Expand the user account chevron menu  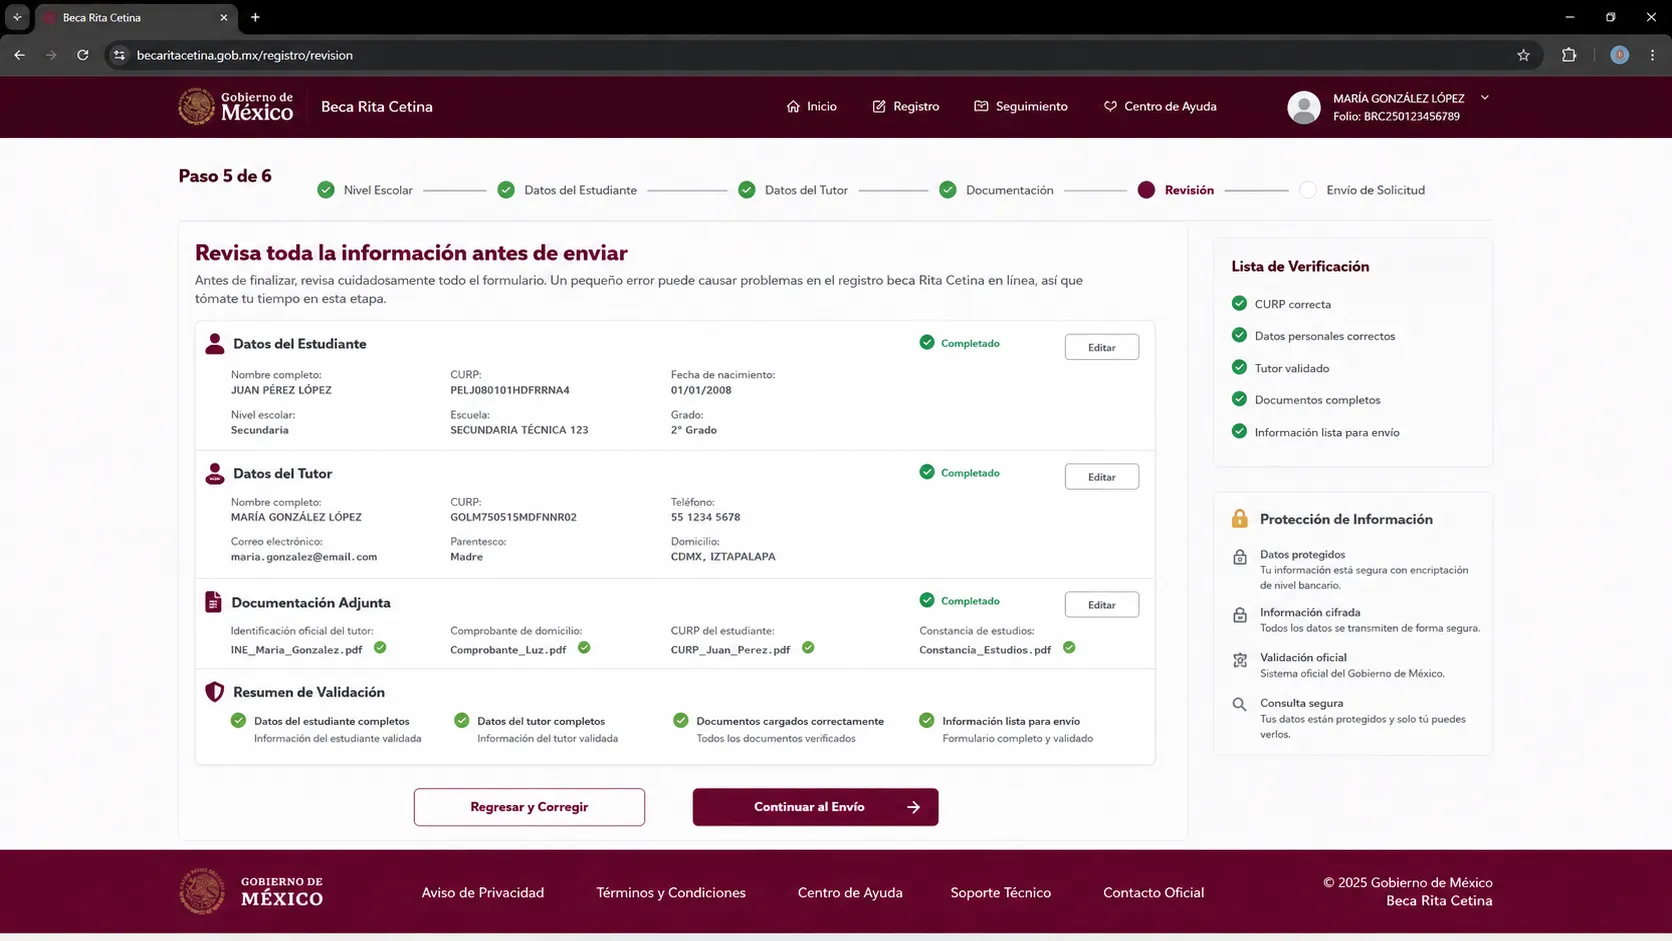1485,98
